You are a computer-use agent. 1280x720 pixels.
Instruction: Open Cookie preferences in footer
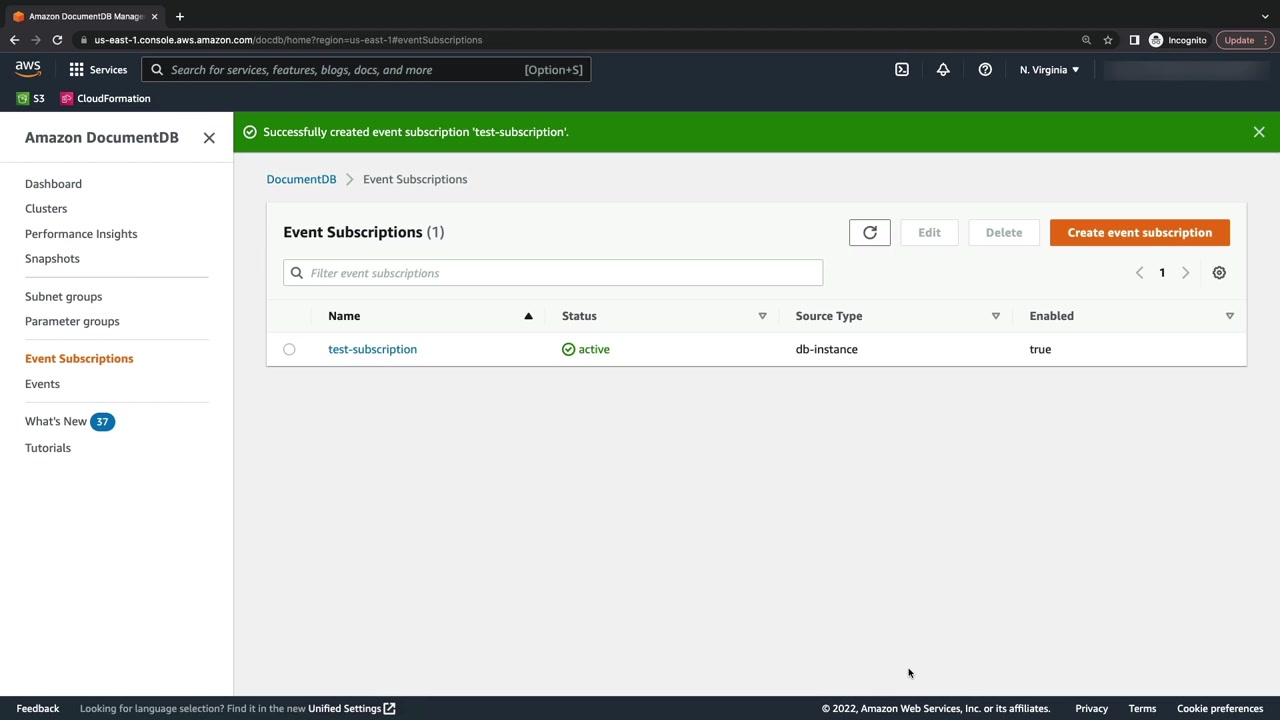1220,709
